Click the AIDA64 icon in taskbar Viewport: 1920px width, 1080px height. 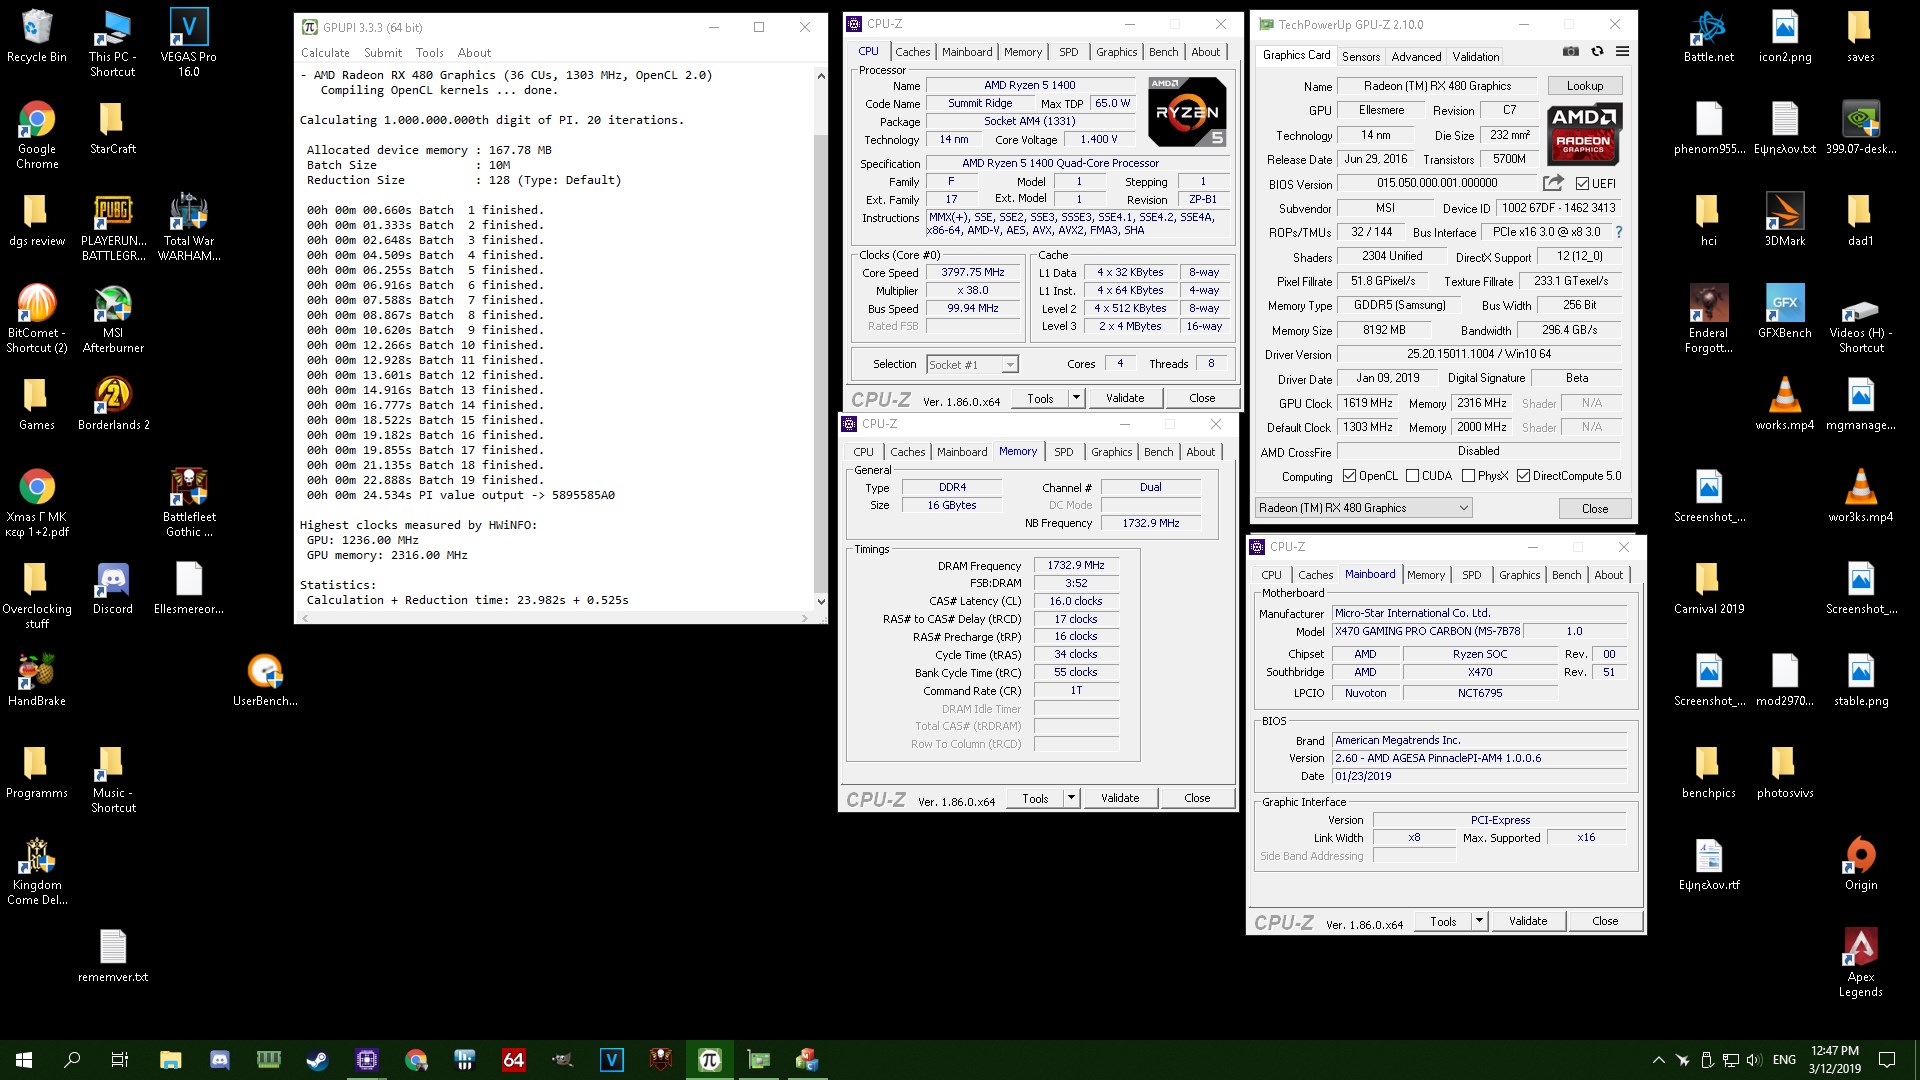click(x=514, y=1060)
